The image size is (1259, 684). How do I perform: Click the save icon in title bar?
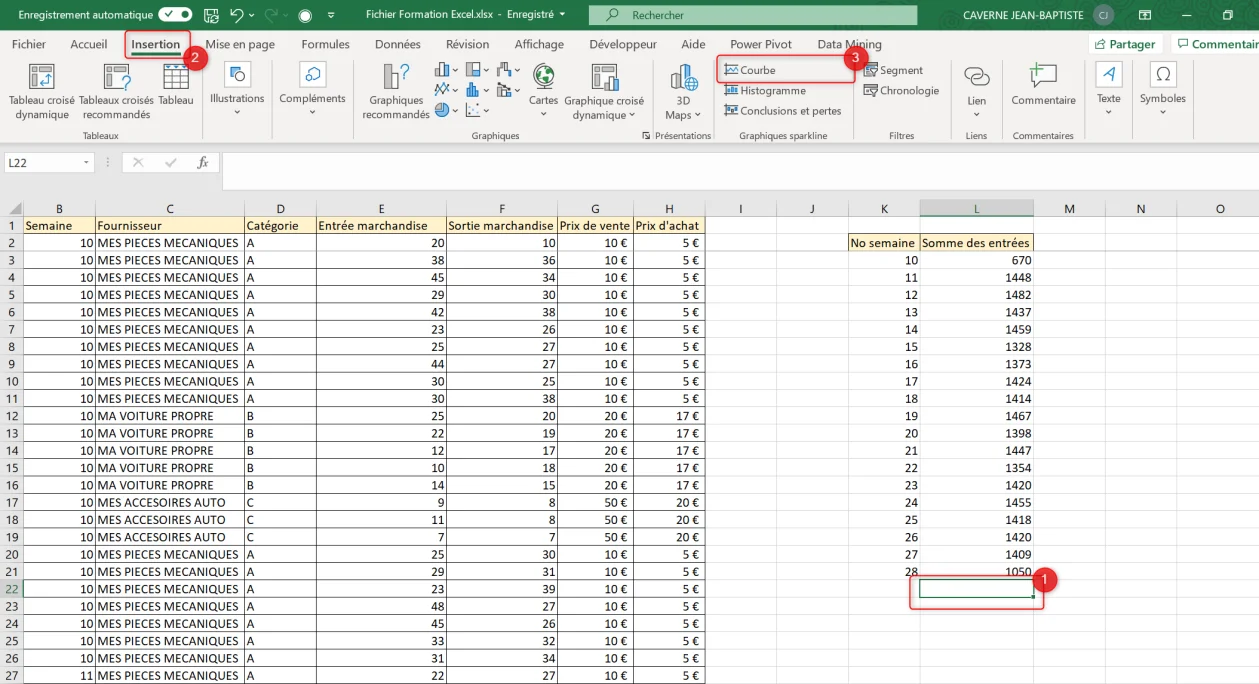click(210, 15)
